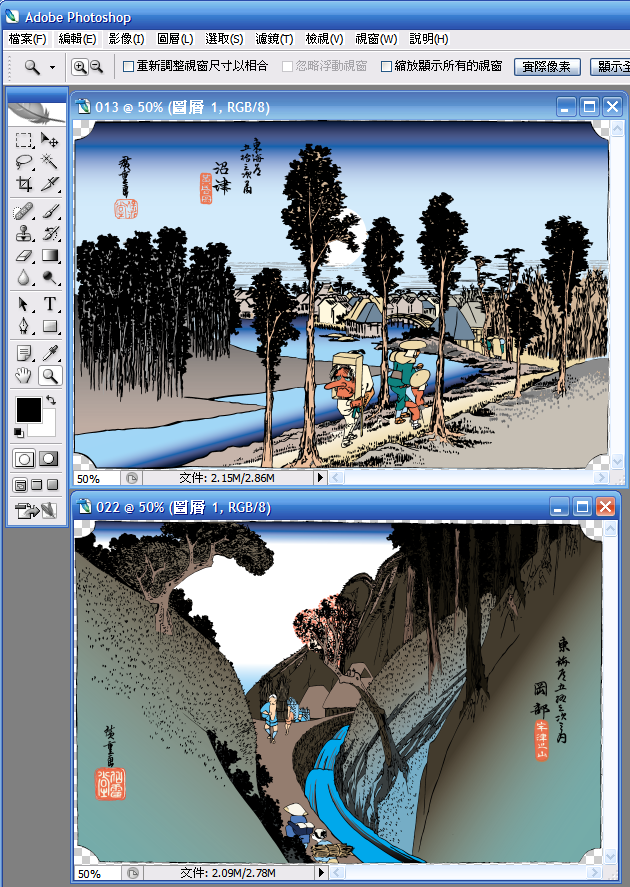This screenshot has height=887, width=630.
Task: Reset to default black and white colors
Action: [x=19, y=433]
